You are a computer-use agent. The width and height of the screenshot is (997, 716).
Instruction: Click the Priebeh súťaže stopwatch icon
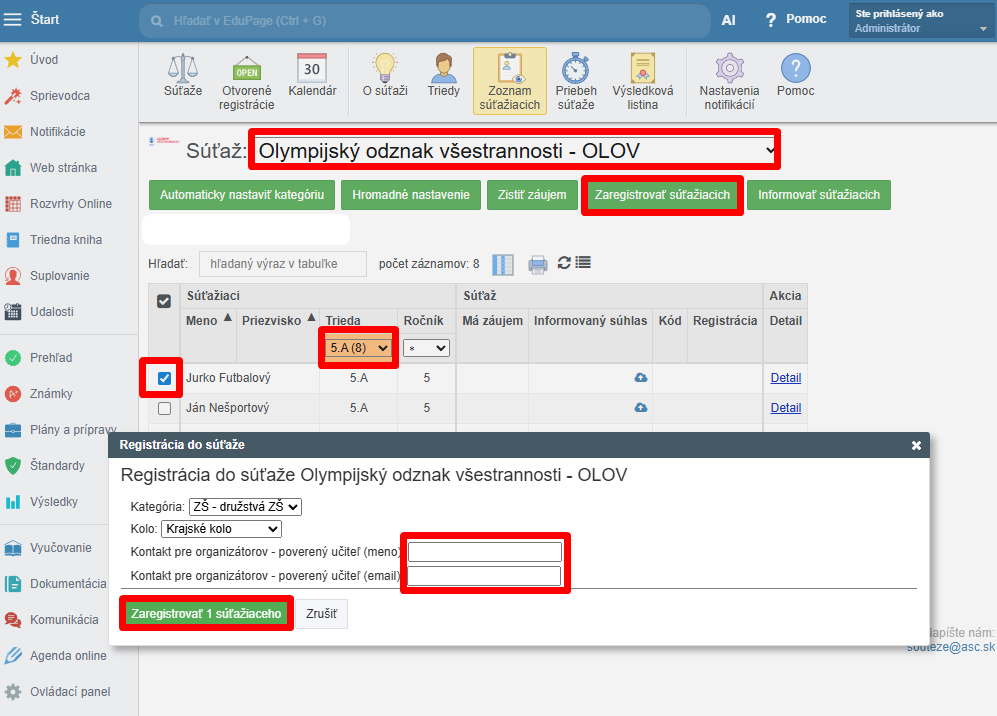[575, 68]
